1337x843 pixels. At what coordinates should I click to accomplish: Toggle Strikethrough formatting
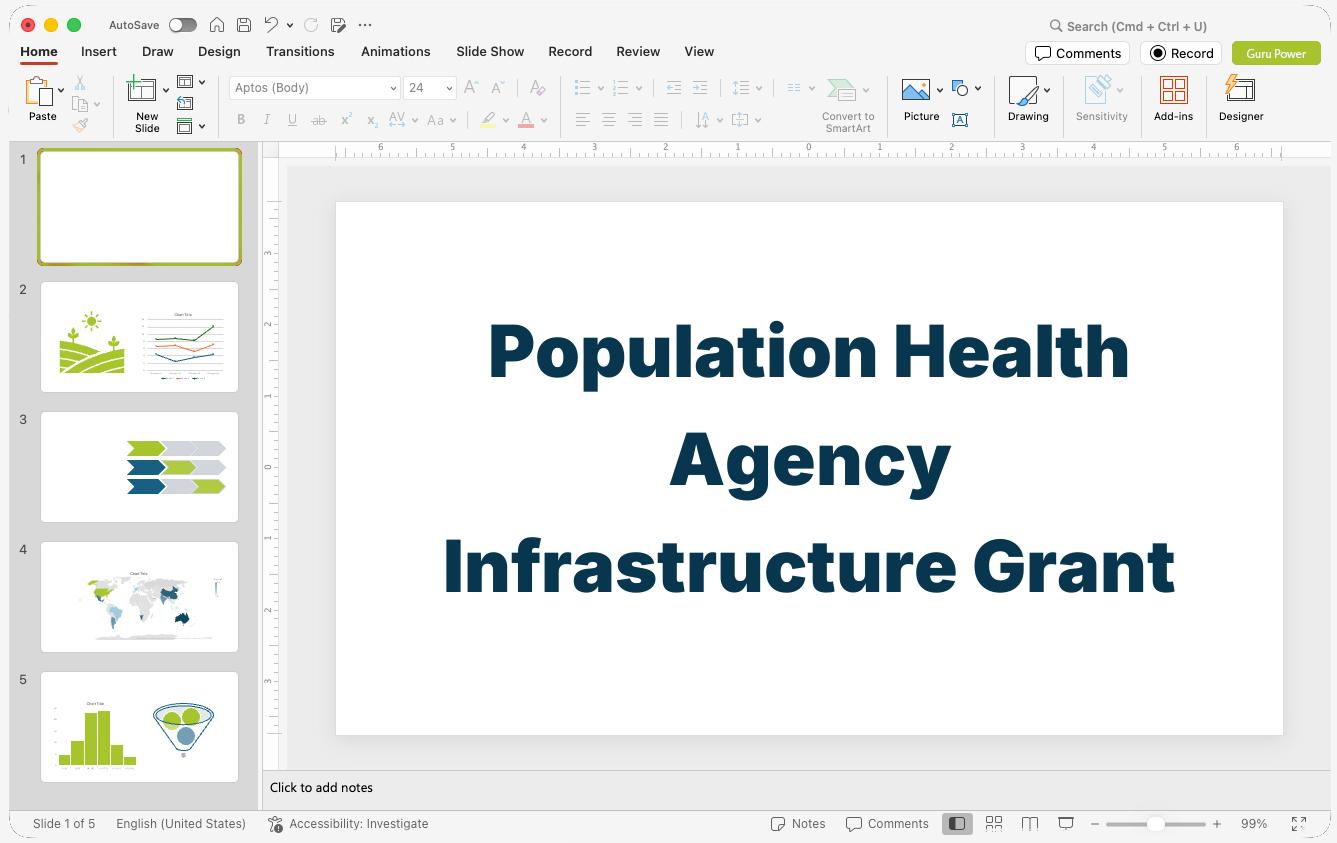(x=319, y=120)
